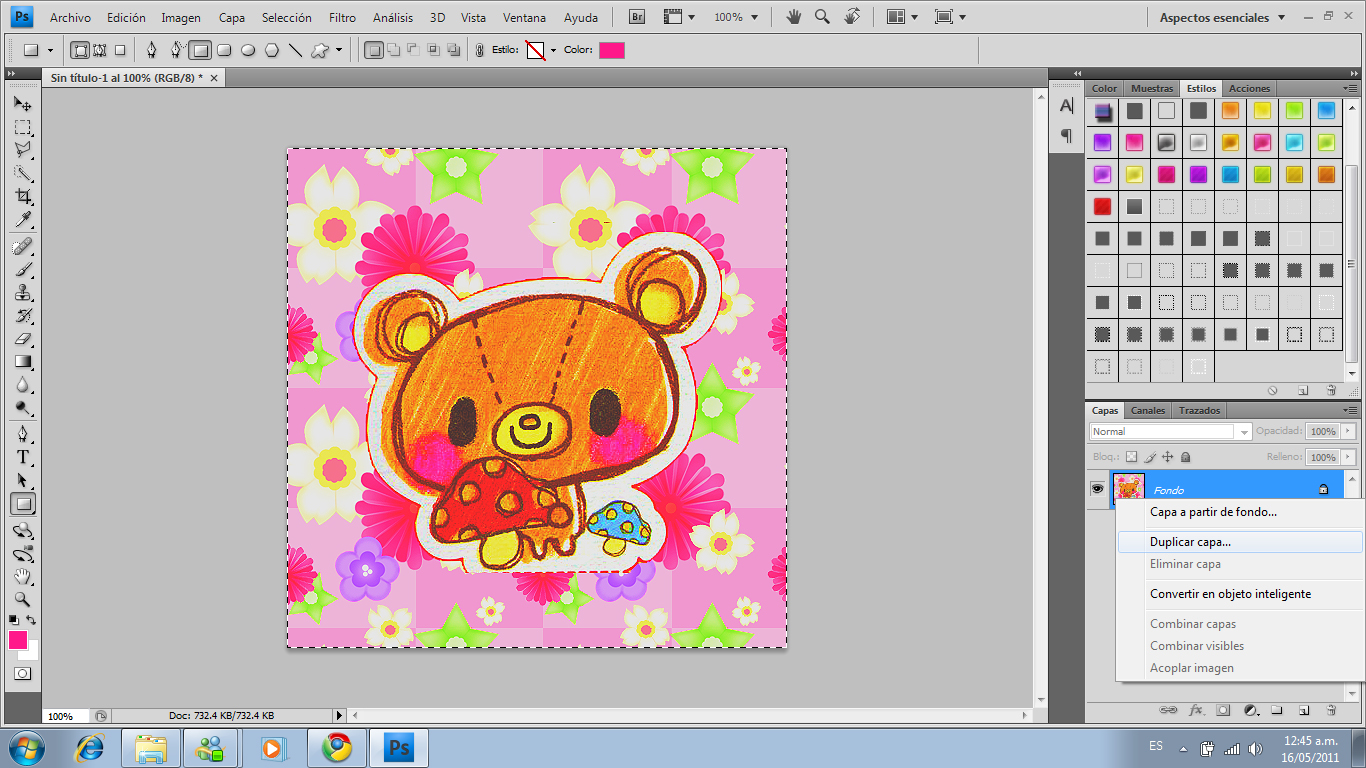This screenshot has width=1366, height=768.
Task: Click the Fondo layer thumbnail
Action: click(x=1128, y=488)
